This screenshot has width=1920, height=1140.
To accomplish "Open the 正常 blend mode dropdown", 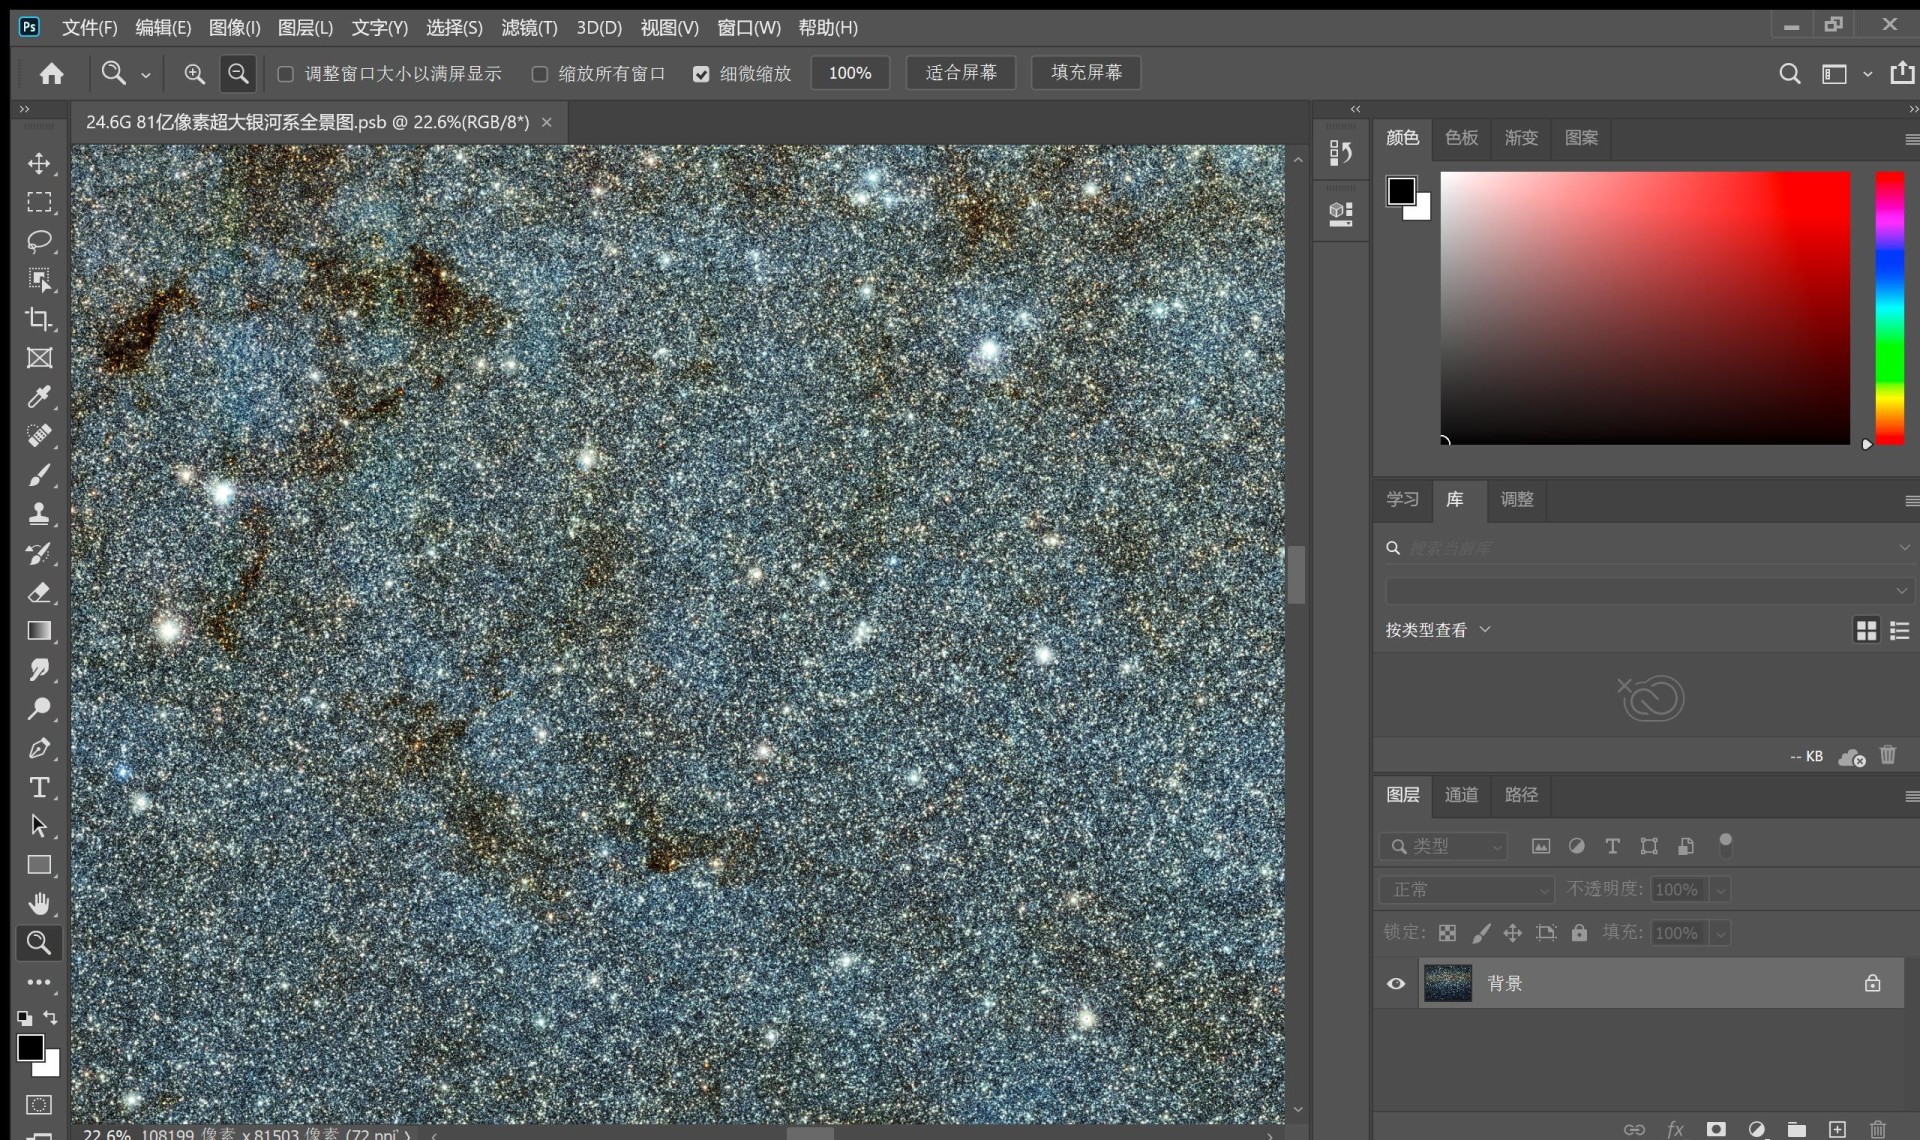I will (1466, 889).
